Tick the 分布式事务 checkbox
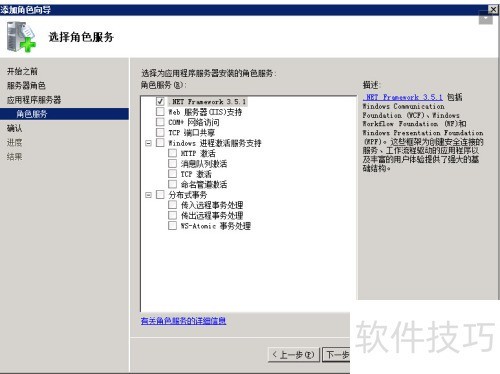 pyautogui.click(x=160, y=194)
